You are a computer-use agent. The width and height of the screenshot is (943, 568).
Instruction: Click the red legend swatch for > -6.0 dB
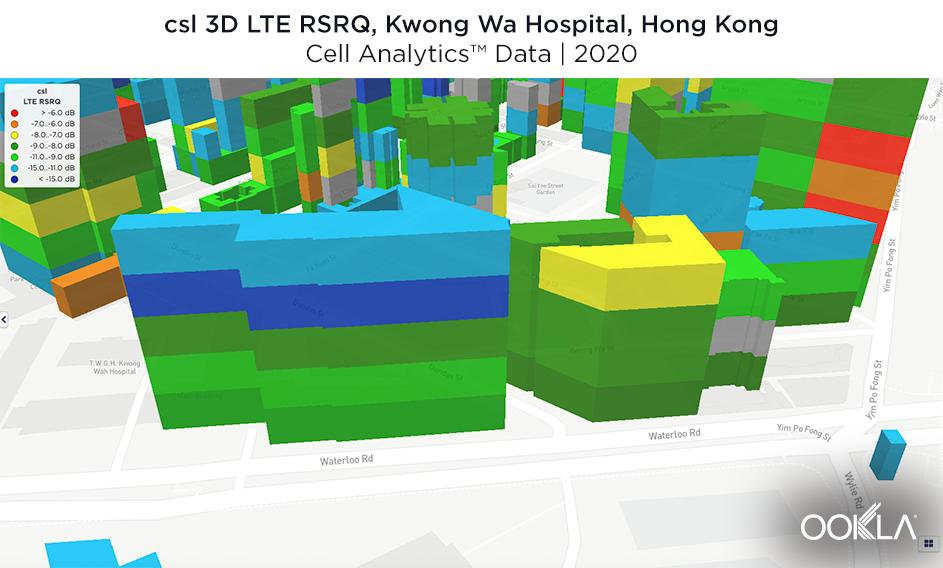(x=14, y=113)
